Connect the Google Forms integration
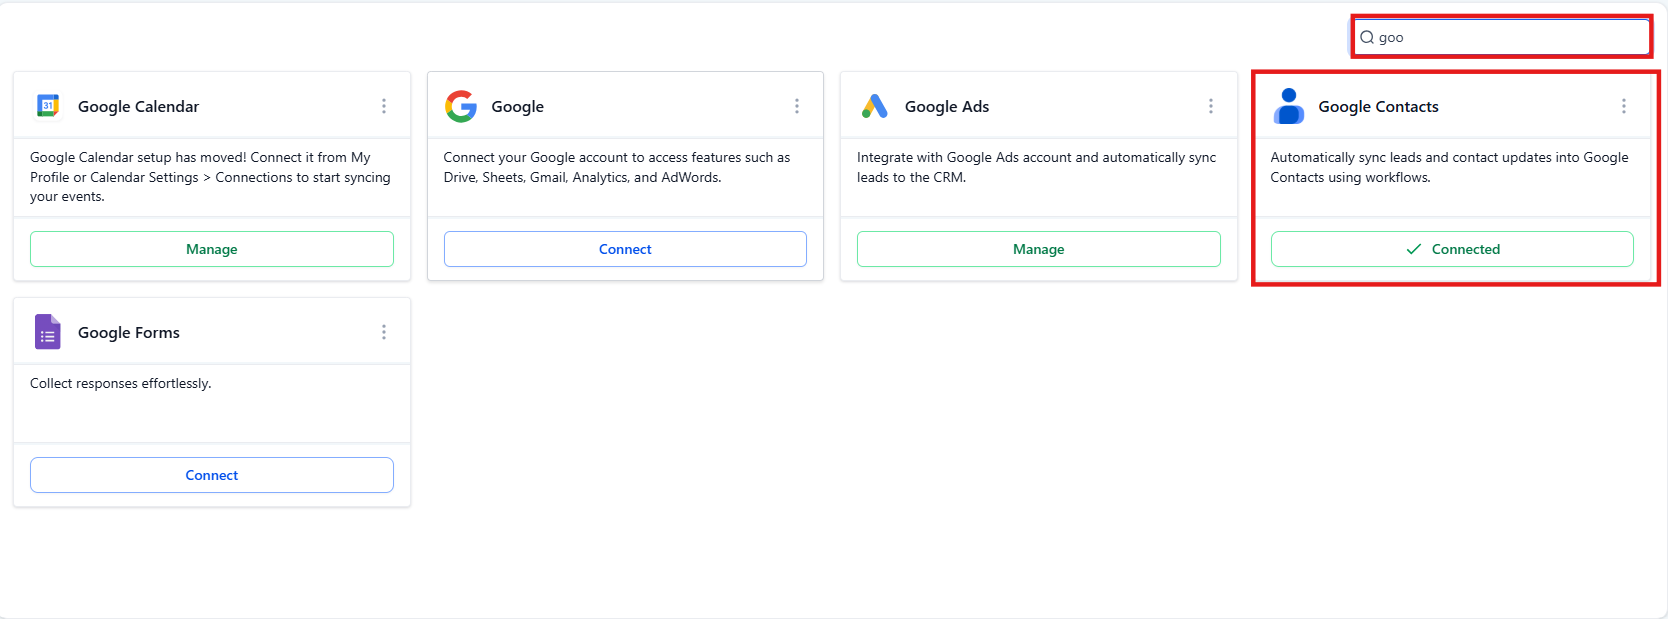This screenshot has height=619, width=1668. (x=212, y=475)
